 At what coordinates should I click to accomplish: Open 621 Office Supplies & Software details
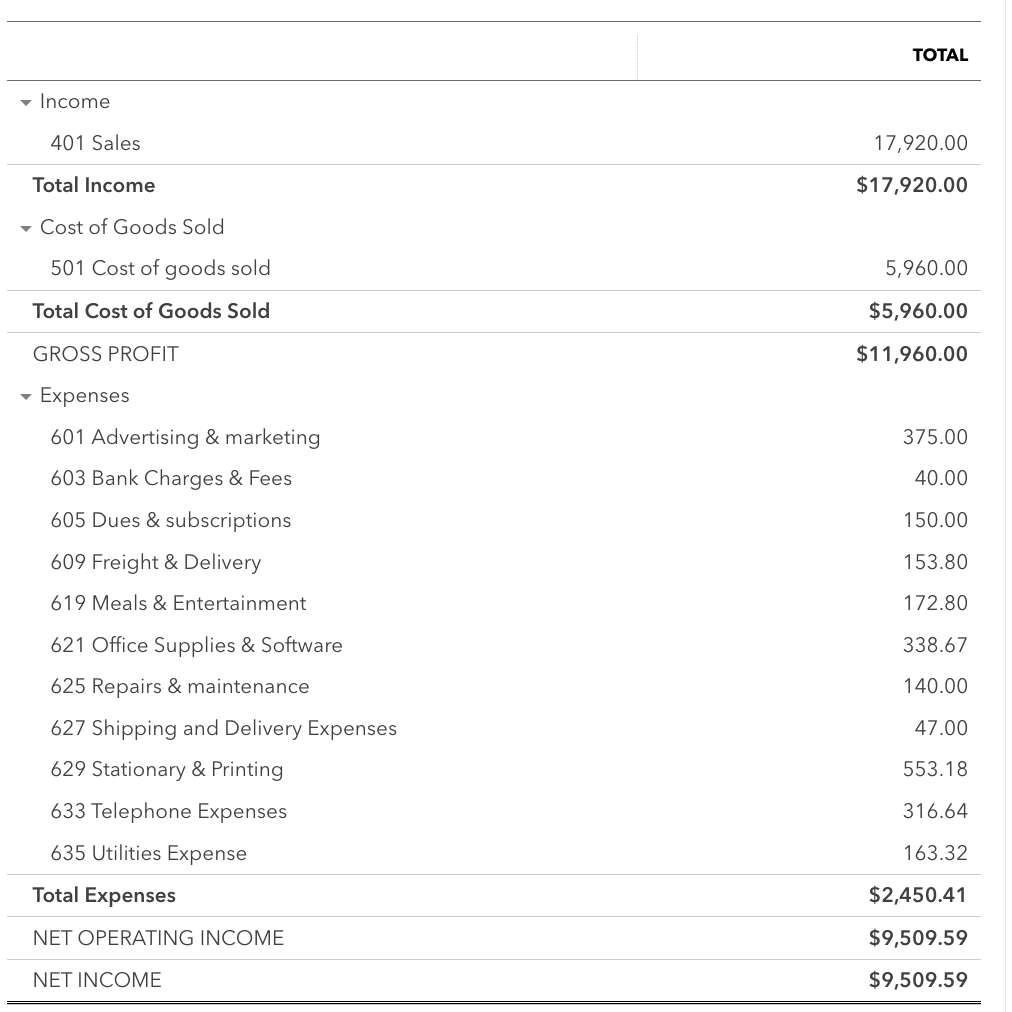pos(196,645)
